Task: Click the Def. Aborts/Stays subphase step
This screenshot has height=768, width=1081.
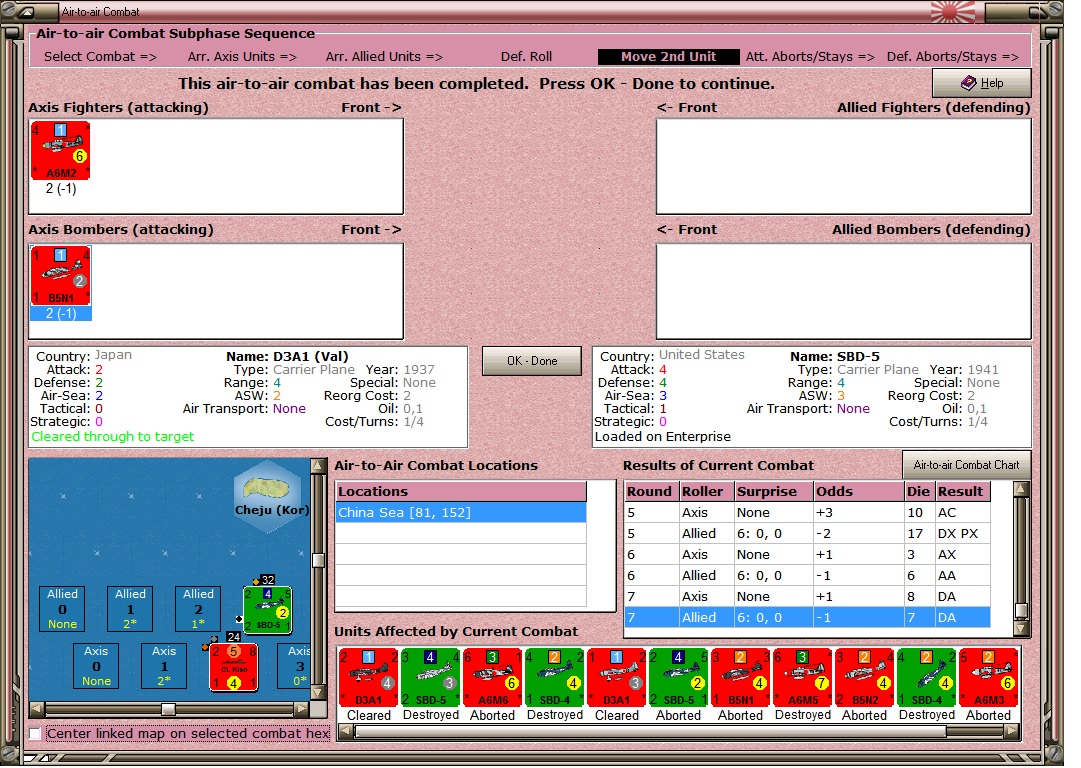Action: (953, 57)
